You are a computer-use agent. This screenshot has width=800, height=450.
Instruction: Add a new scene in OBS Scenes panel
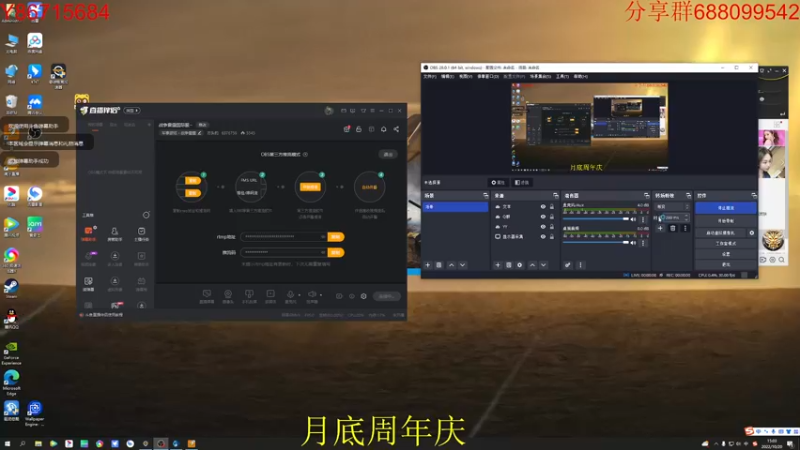(428, 265)
